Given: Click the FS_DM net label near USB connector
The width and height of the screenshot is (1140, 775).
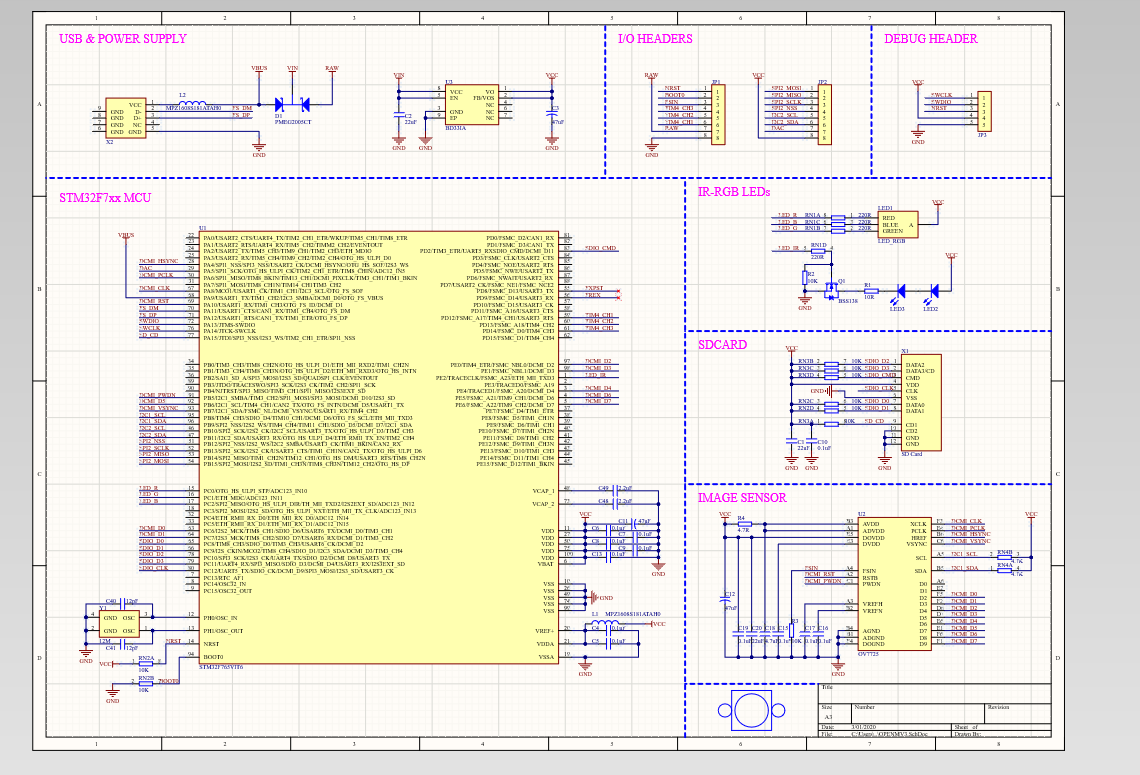Looking at the screenshot, I should pos(241,108).
